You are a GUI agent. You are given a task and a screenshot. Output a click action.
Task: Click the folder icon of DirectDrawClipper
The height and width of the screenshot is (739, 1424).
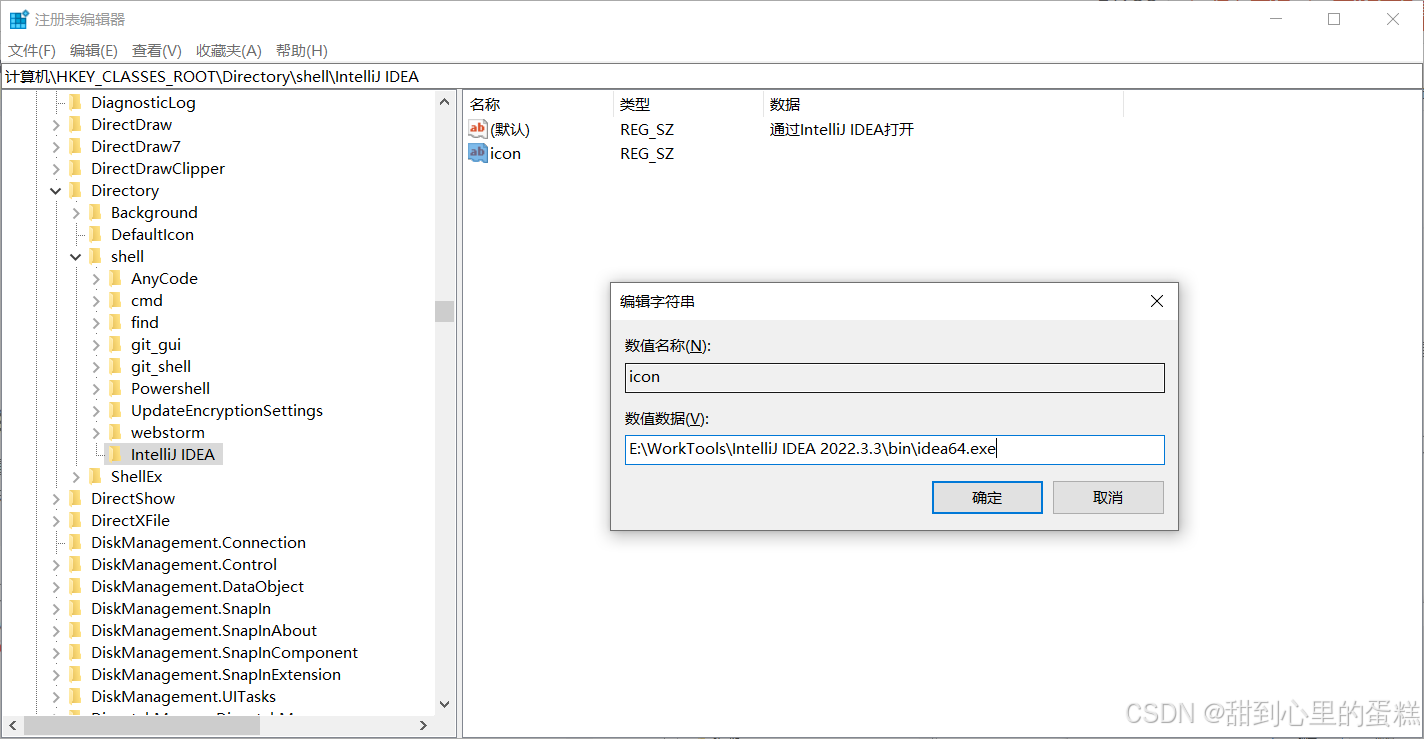76,168
